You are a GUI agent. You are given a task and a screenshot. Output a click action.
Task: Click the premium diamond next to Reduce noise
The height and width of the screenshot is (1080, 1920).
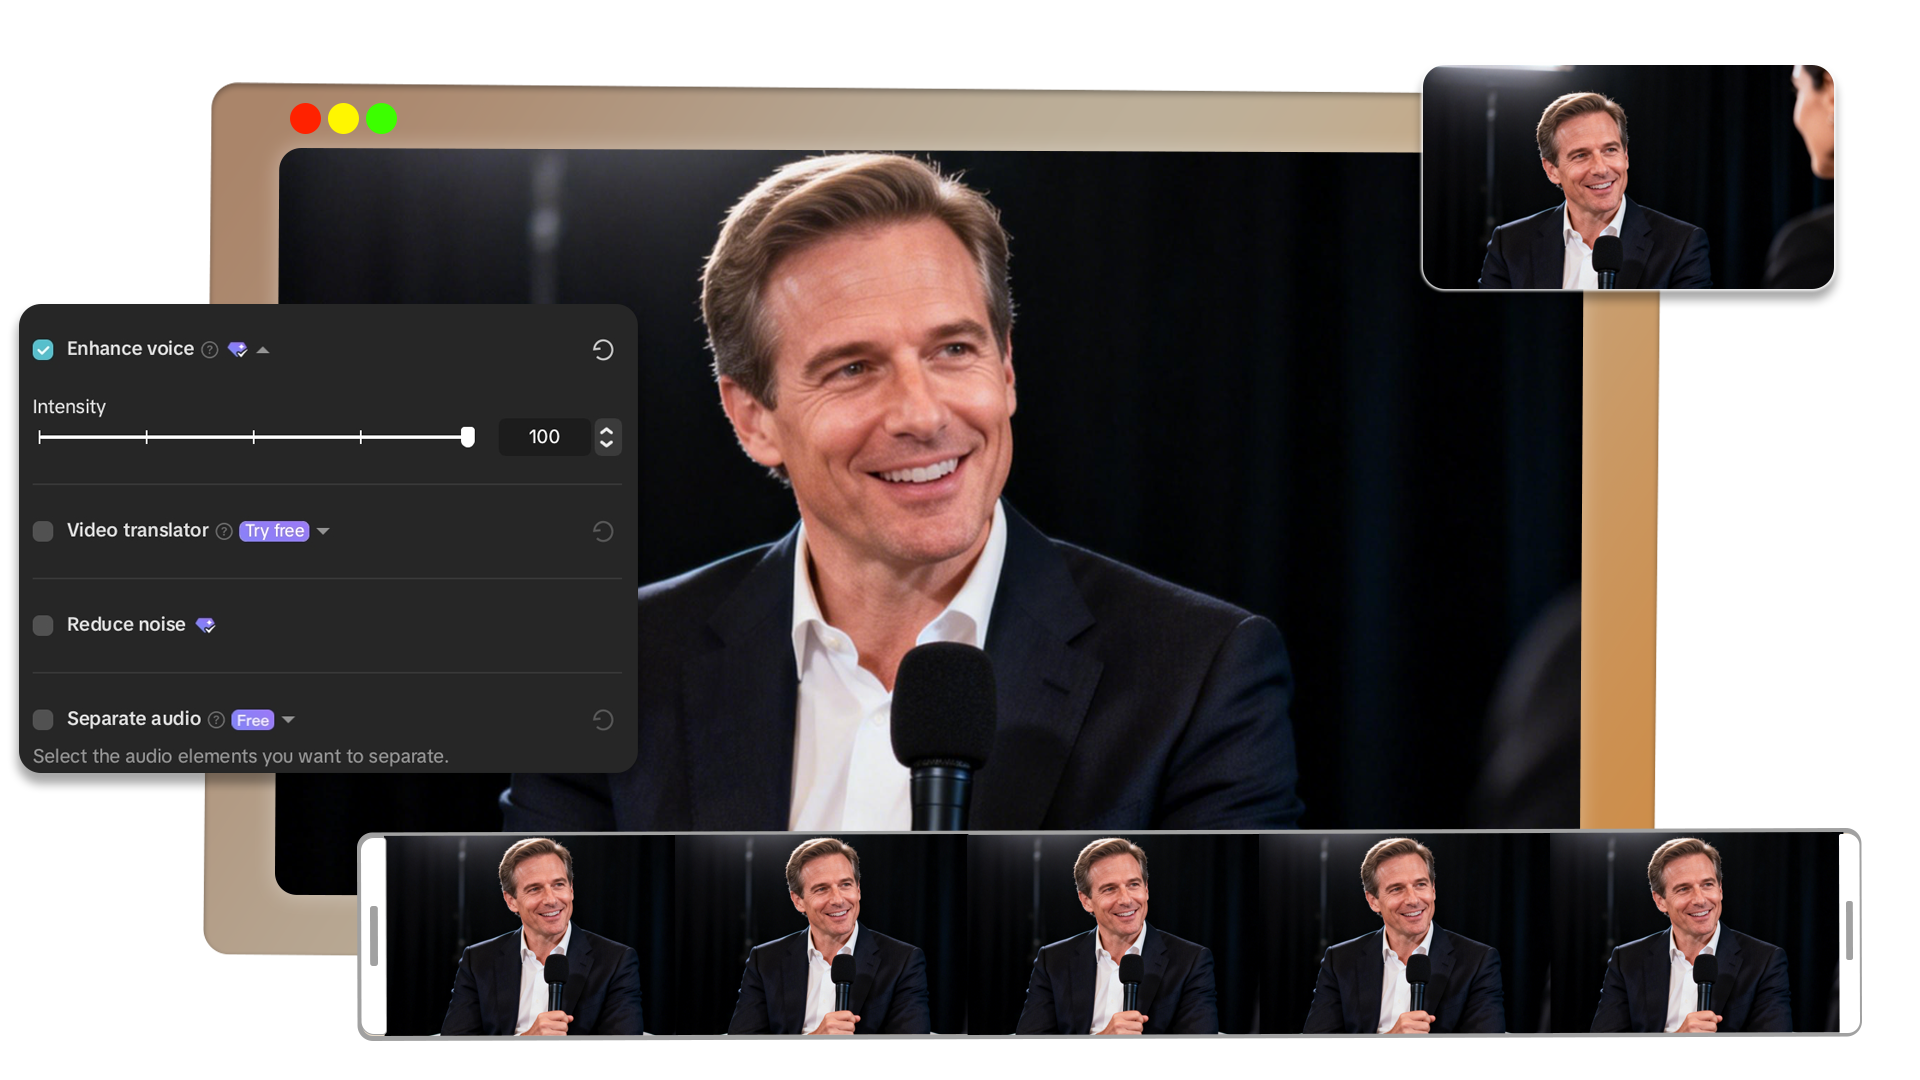click(206, 624)
